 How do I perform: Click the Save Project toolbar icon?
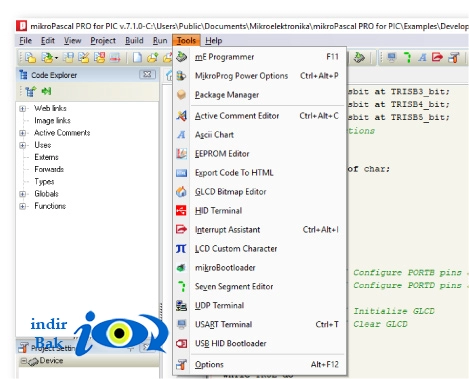[69, 58]
